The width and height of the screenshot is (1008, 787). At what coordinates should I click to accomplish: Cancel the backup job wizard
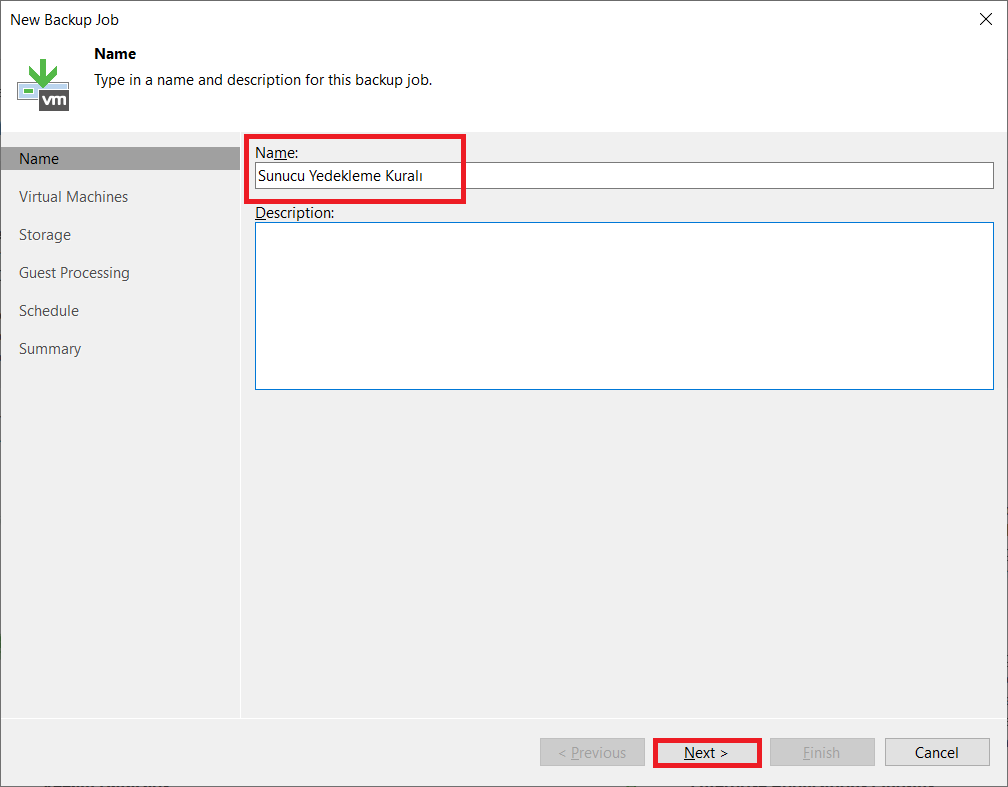(x=936, y=753)
